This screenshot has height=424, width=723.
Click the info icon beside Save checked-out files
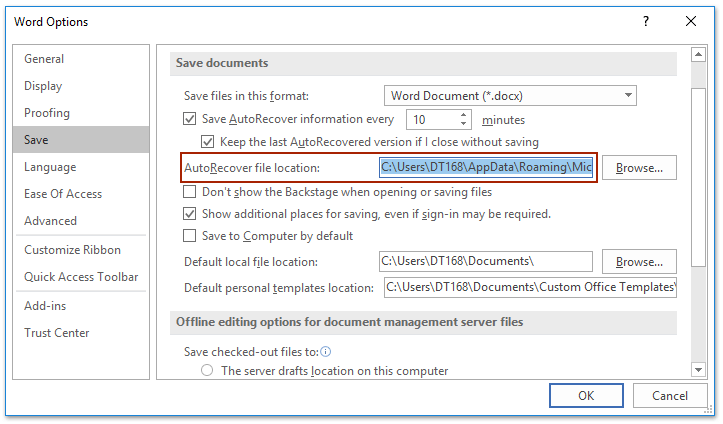[326, 352]
